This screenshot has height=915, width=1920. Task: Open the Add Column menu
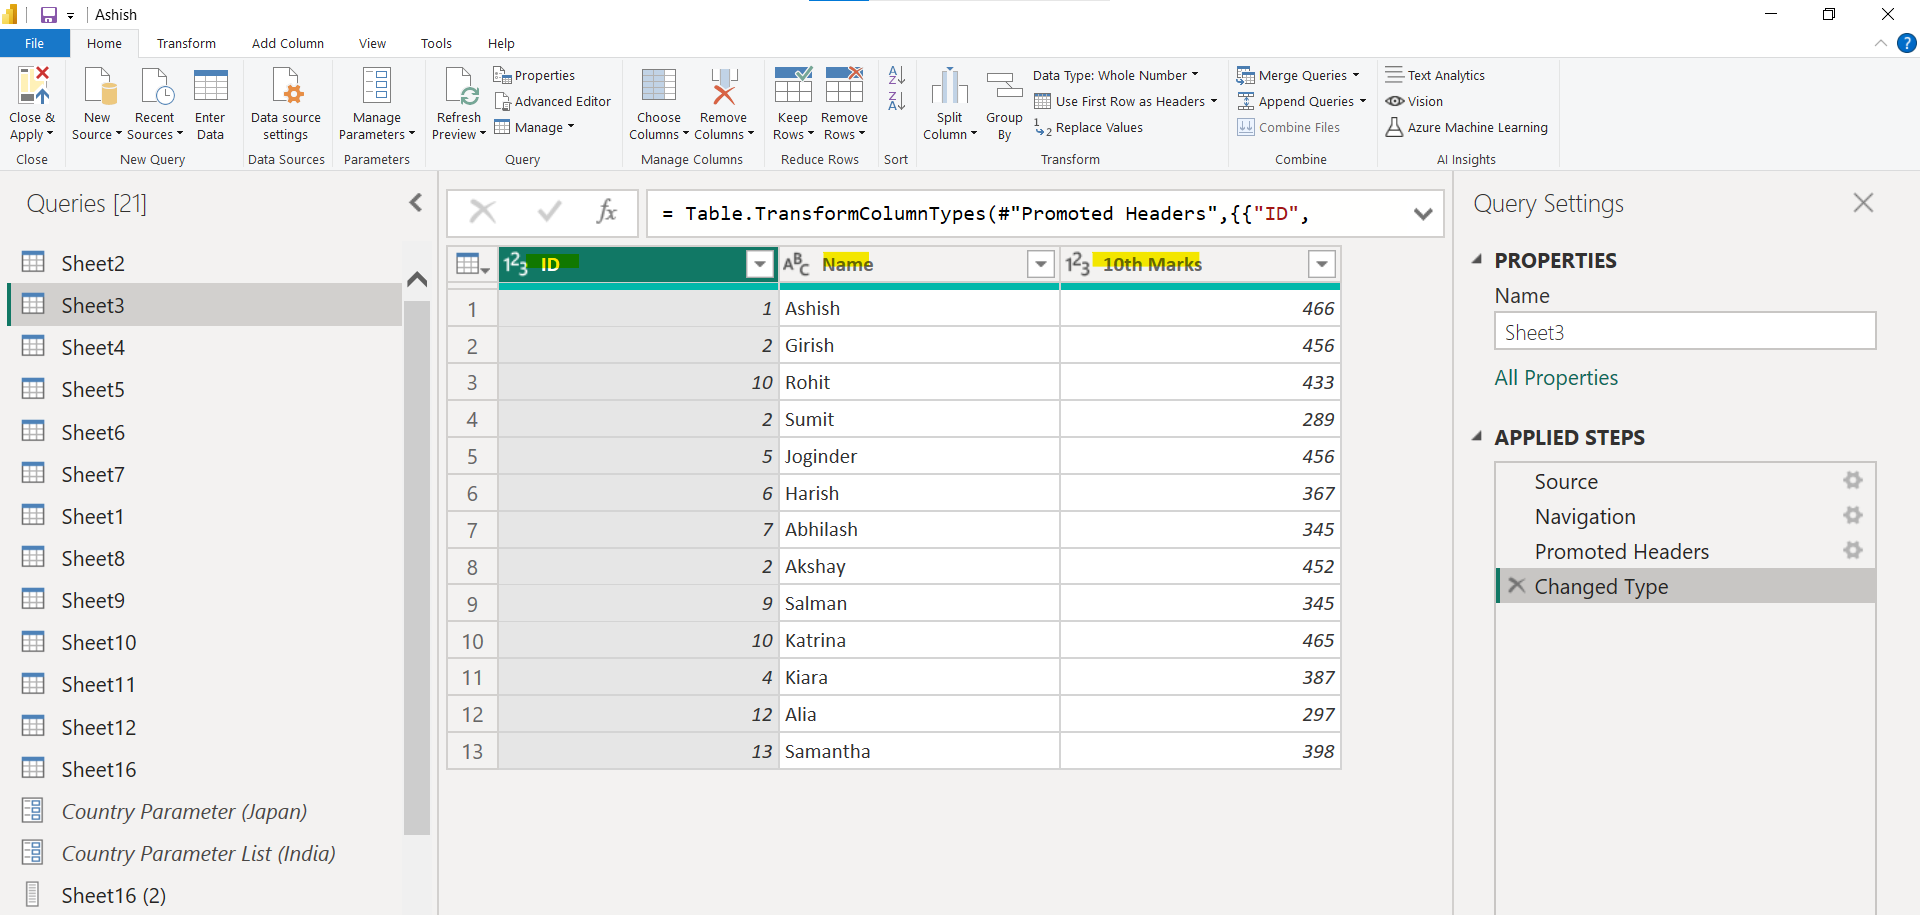pos(287,43)
